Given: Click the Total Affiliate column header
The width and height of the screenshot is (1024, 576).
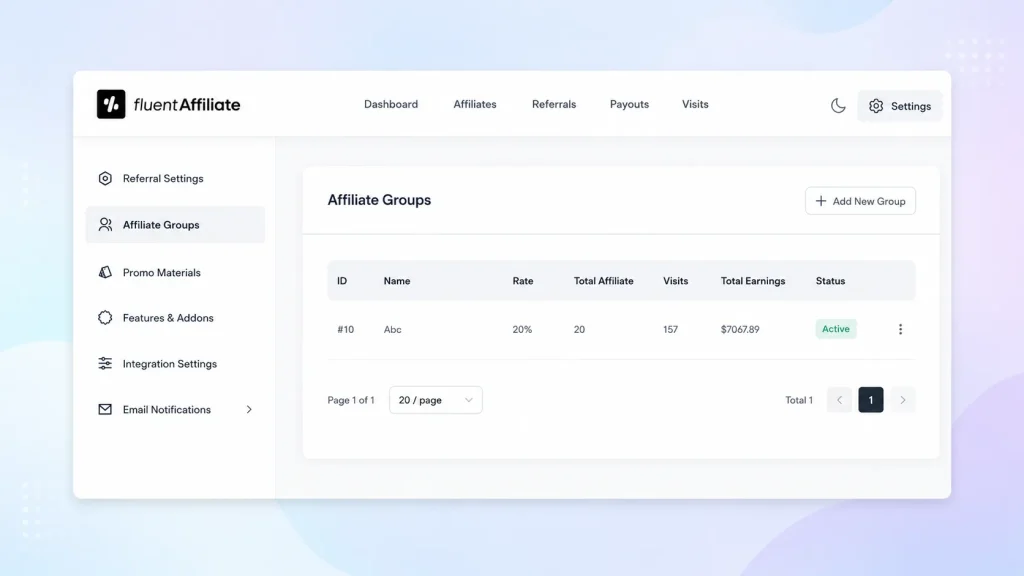Looking at the screenshot, I should coord(603,281).
